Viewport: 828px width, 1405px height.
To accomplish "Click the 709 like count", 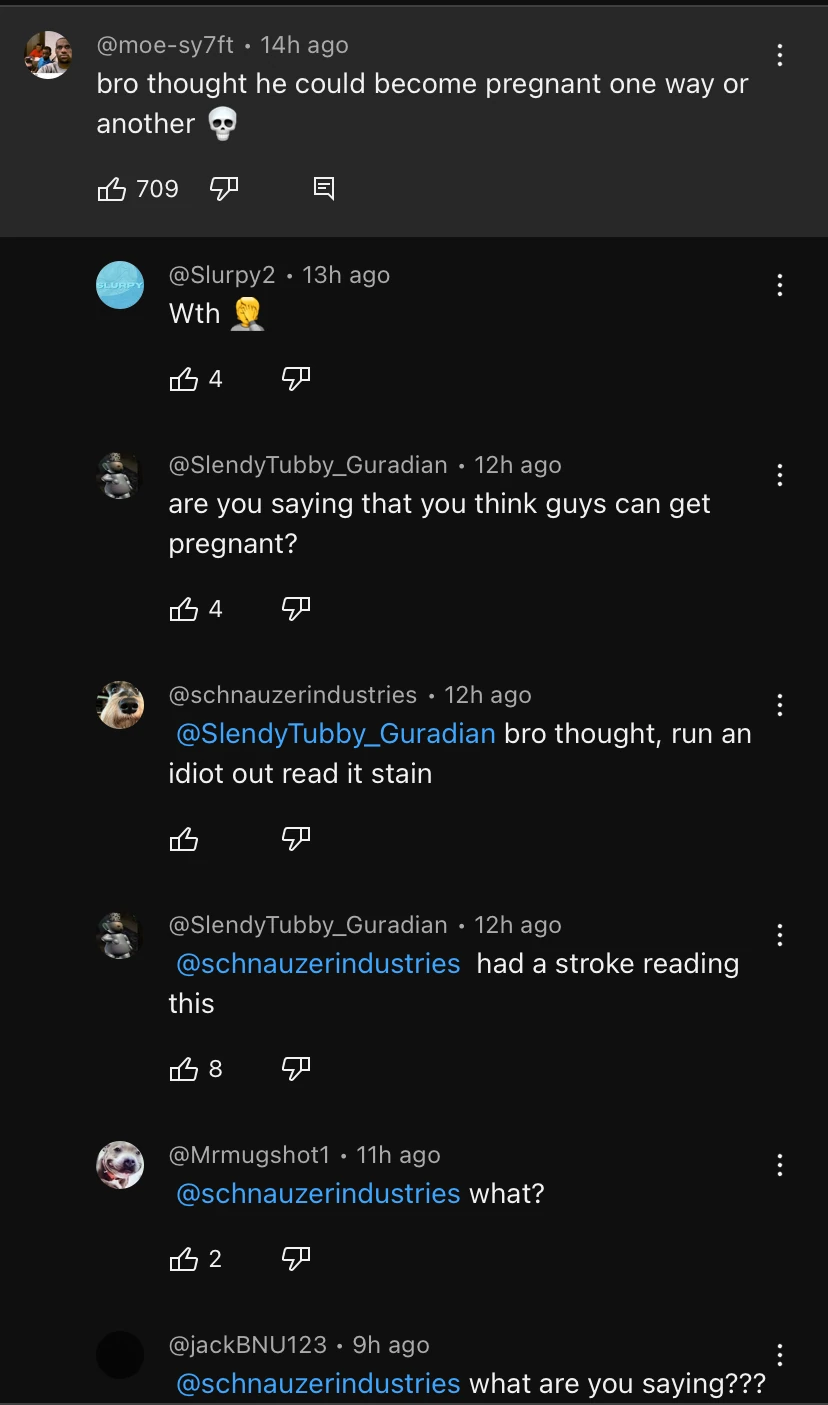I will click(157, 188).
